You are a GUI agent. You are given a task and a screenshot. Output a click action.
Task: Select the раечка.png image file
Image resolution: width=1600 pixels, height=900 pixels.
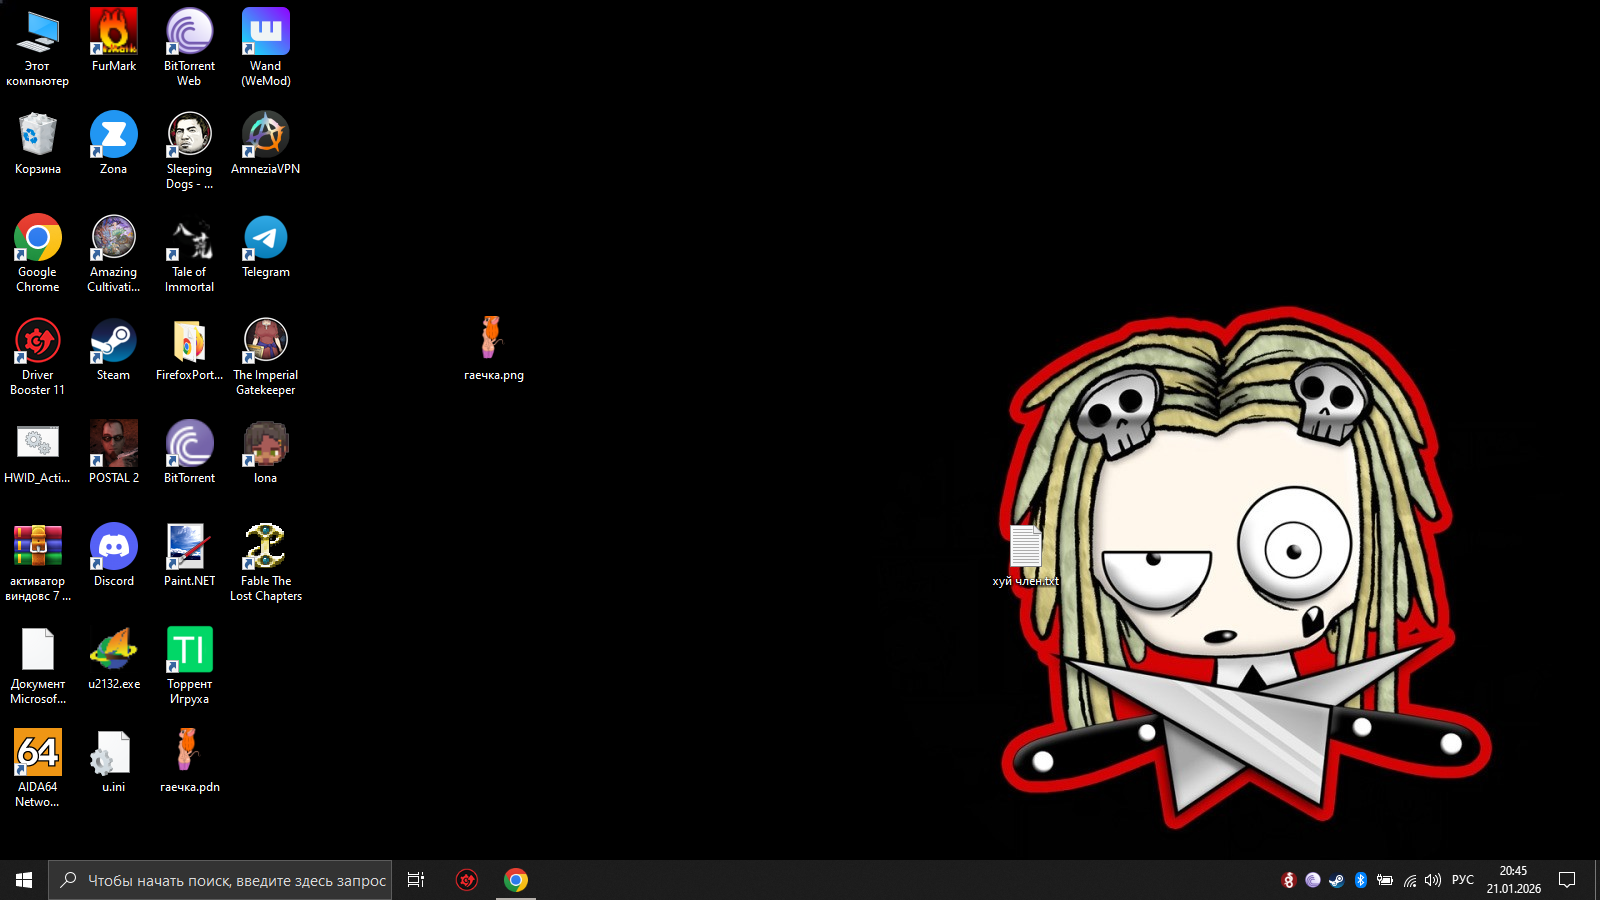[493, 349]
